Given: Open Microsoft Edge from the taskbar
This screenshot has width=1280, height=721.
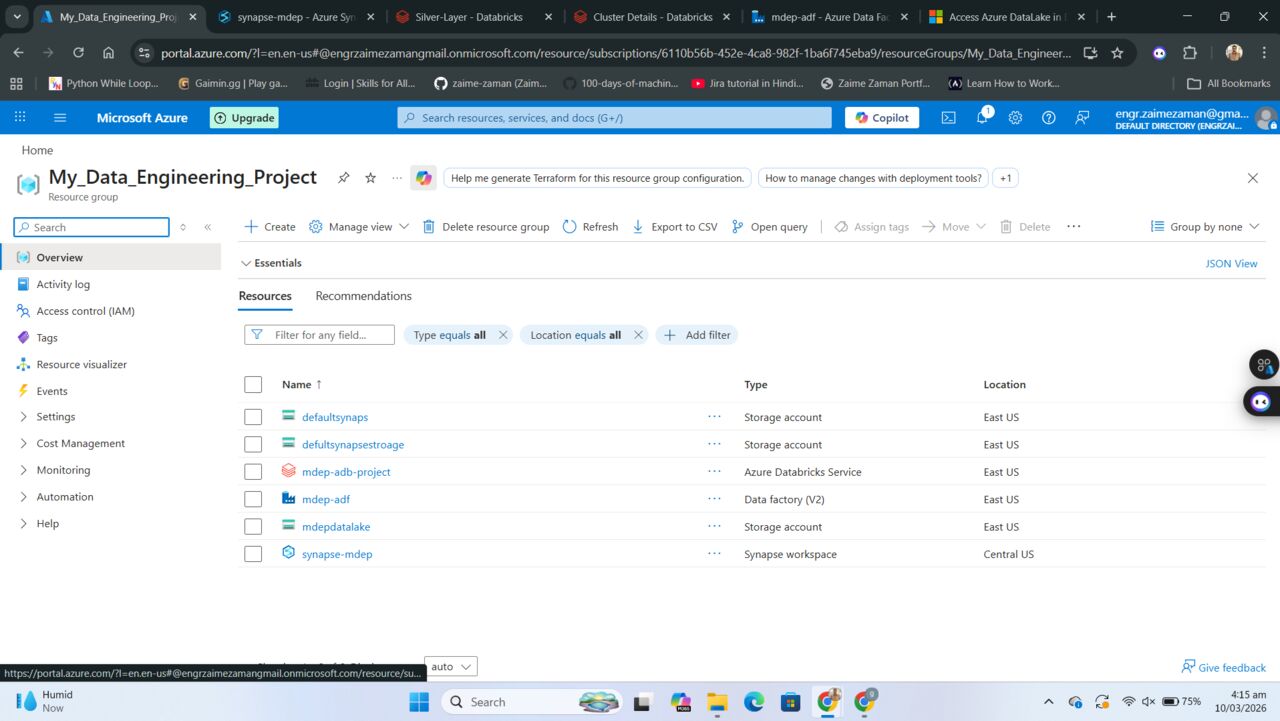Looking at the screenshot, I should (753, 701).
